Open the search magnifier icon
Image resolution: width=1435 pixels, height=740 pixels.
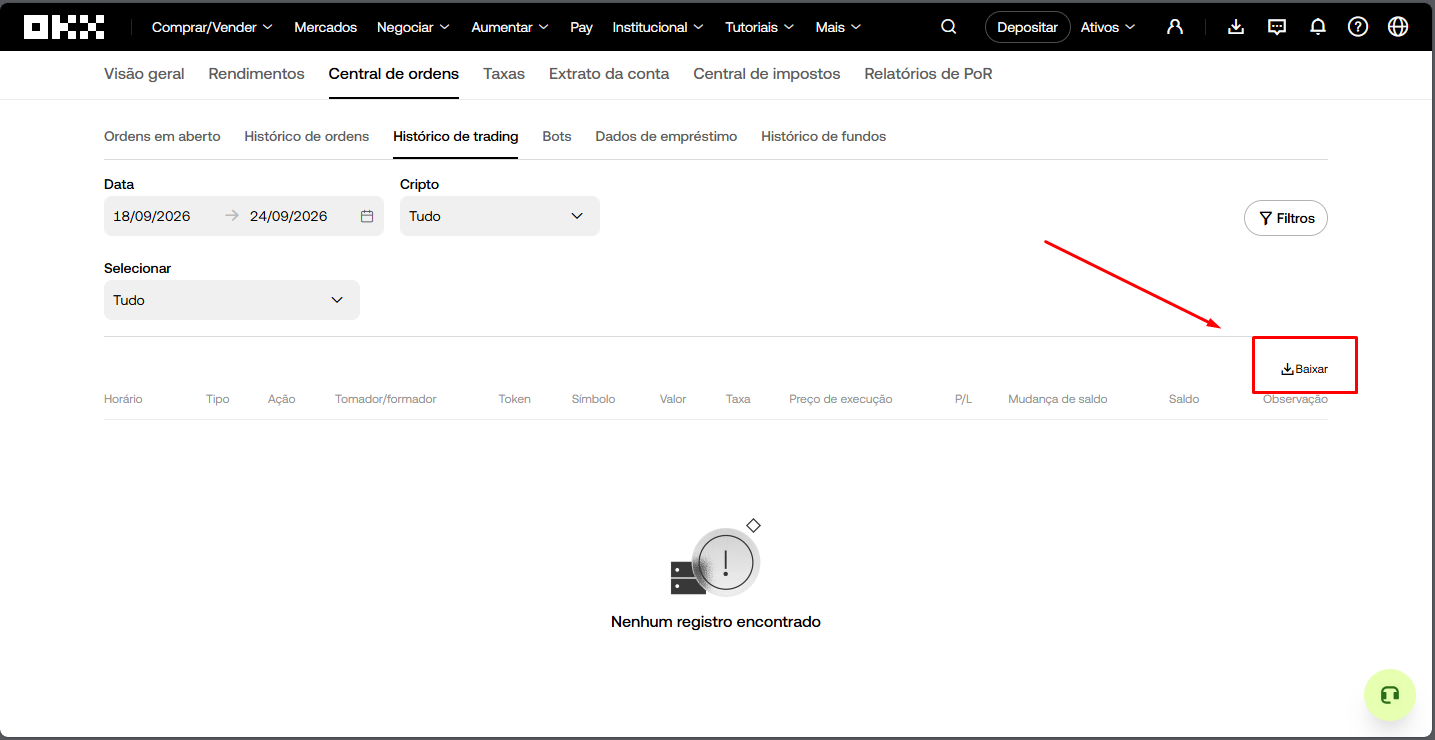point(949,27)
